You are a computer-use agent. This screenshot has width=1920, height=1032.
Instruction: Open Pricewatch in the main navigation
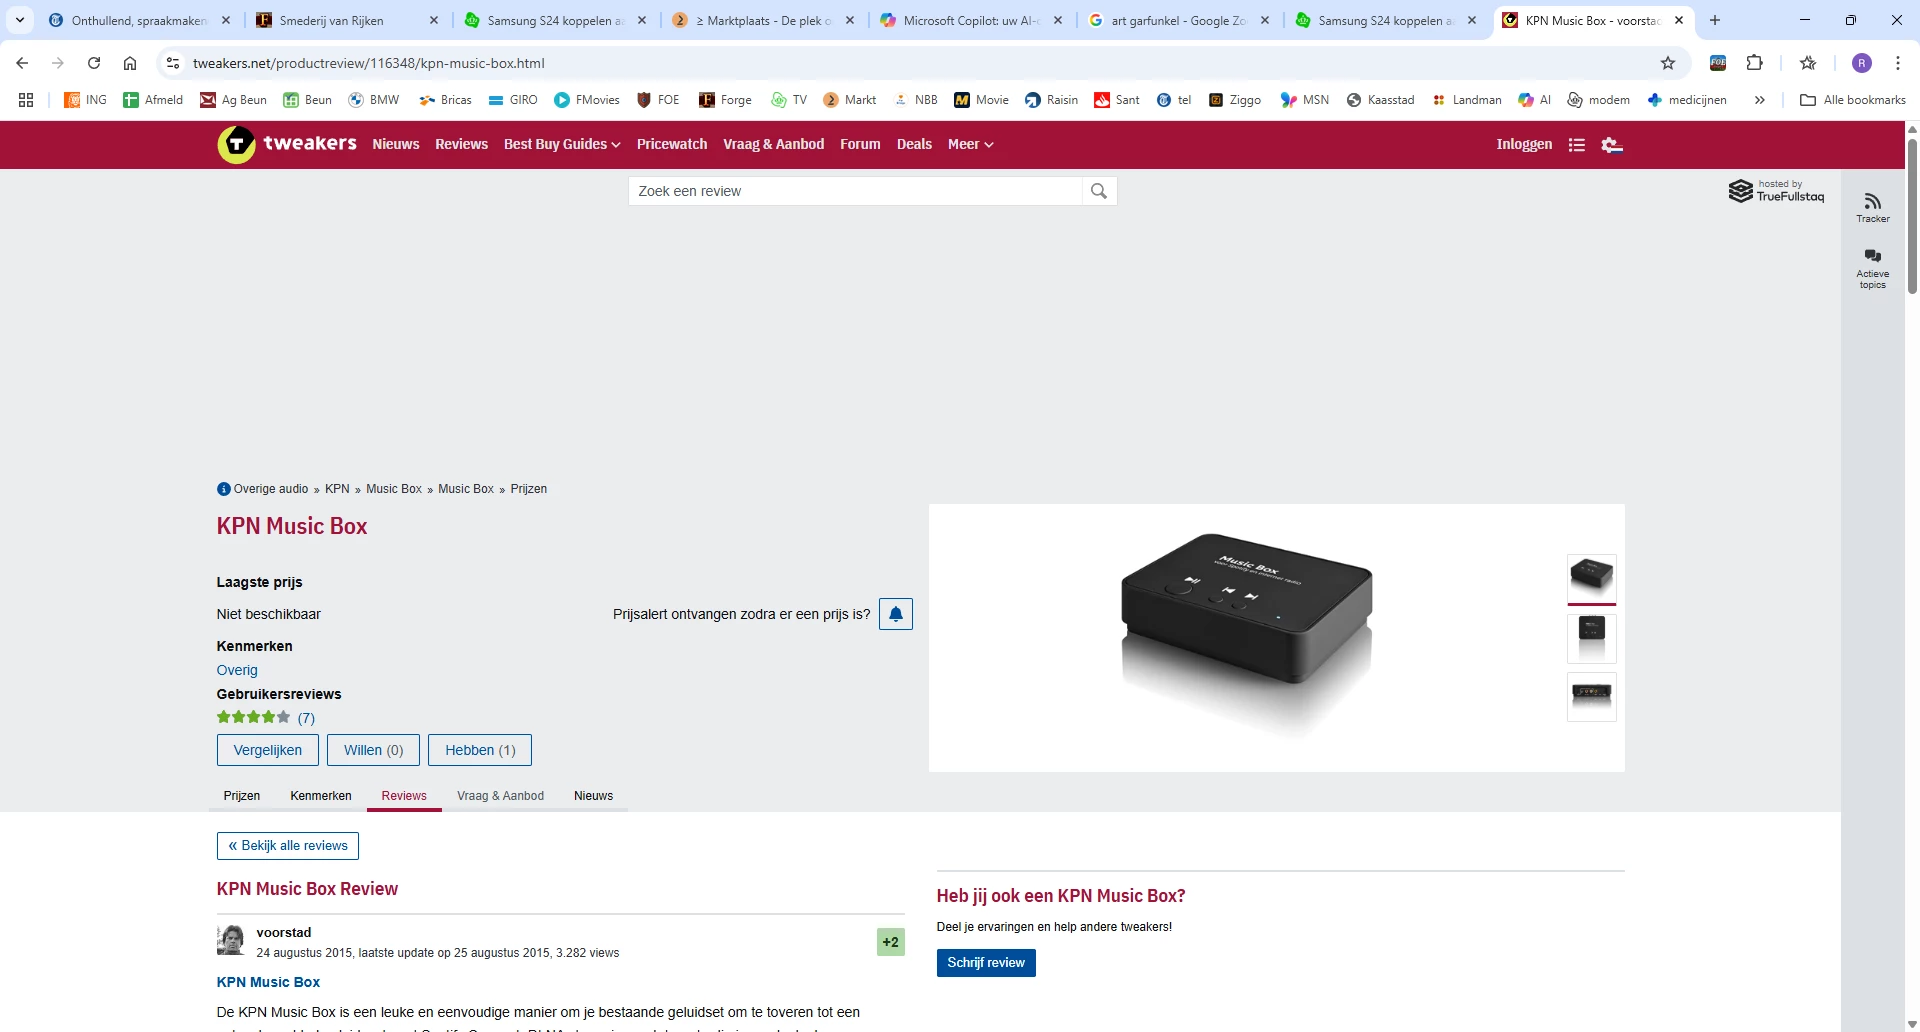click(672, 144)
